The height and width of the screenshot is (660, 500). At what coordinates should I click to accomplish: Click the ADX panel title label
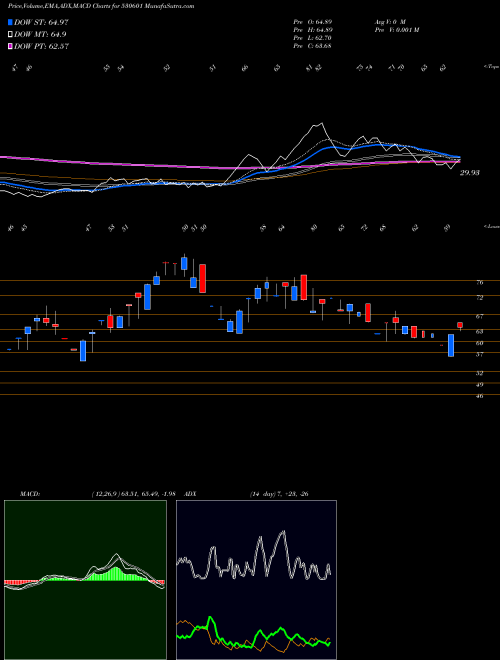[191, 494]
